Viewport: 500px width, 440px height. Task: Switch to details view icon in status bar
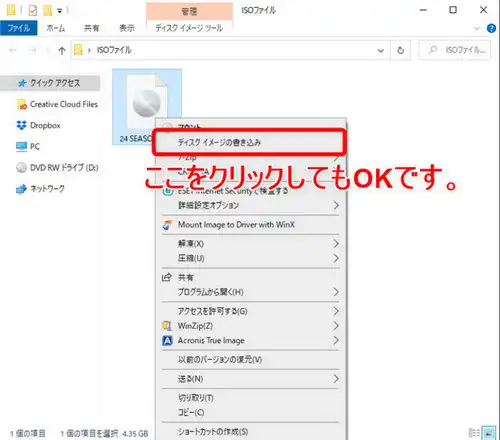pos(474,433)
